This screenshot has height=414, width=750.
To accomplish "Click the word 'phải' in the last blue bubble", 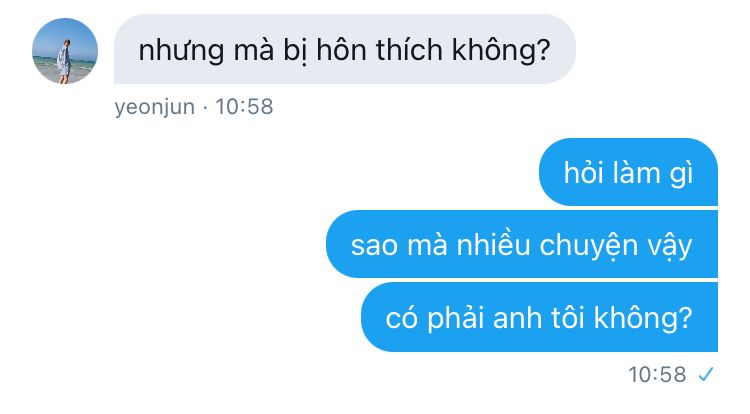I will click(x=455, y=318).
